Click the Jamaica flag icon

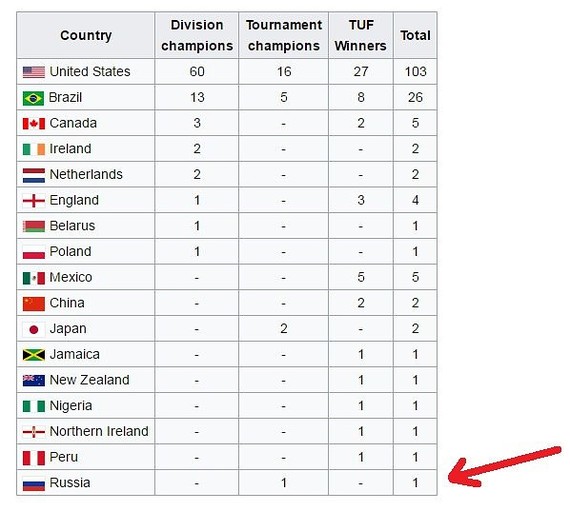34,355
